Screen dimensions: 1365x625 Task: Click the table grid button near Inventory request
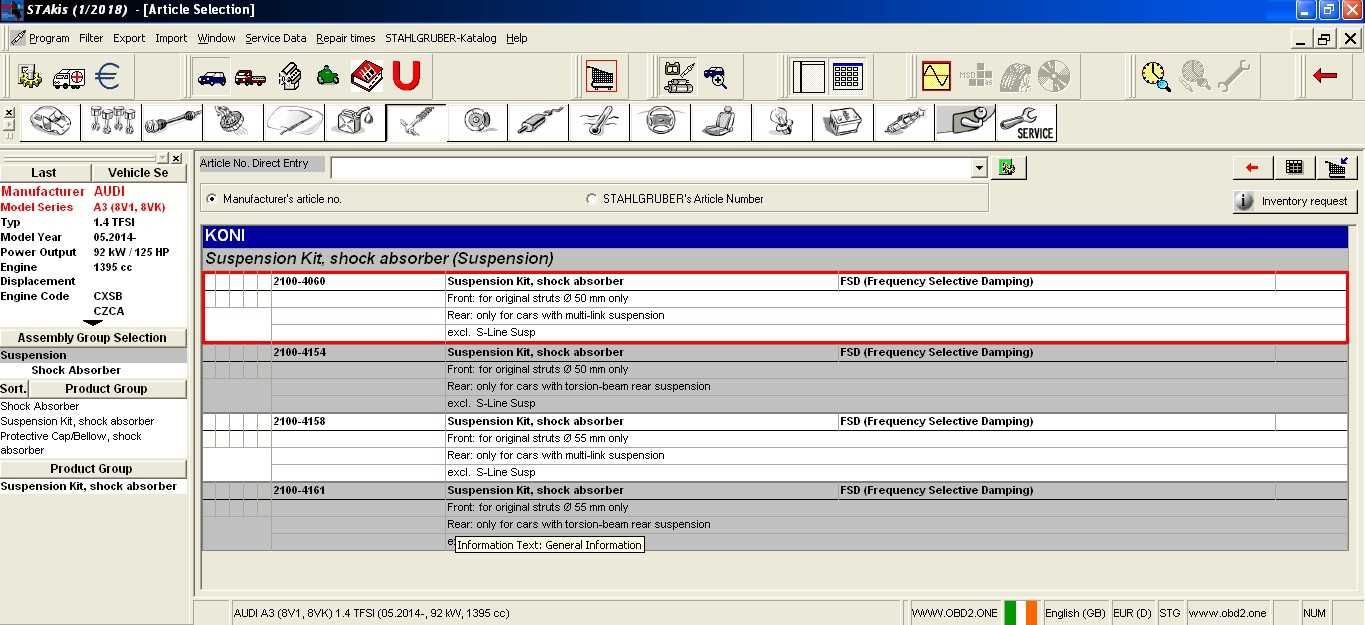tap(1295, 168)
